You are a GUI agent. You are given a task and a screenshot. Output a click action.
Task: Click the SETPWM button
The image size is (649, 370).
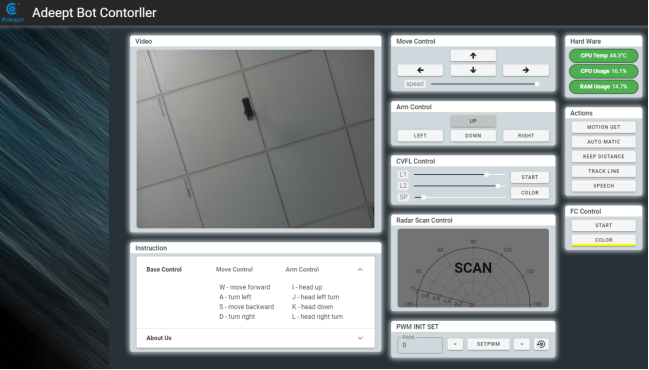tap(488, 344)
